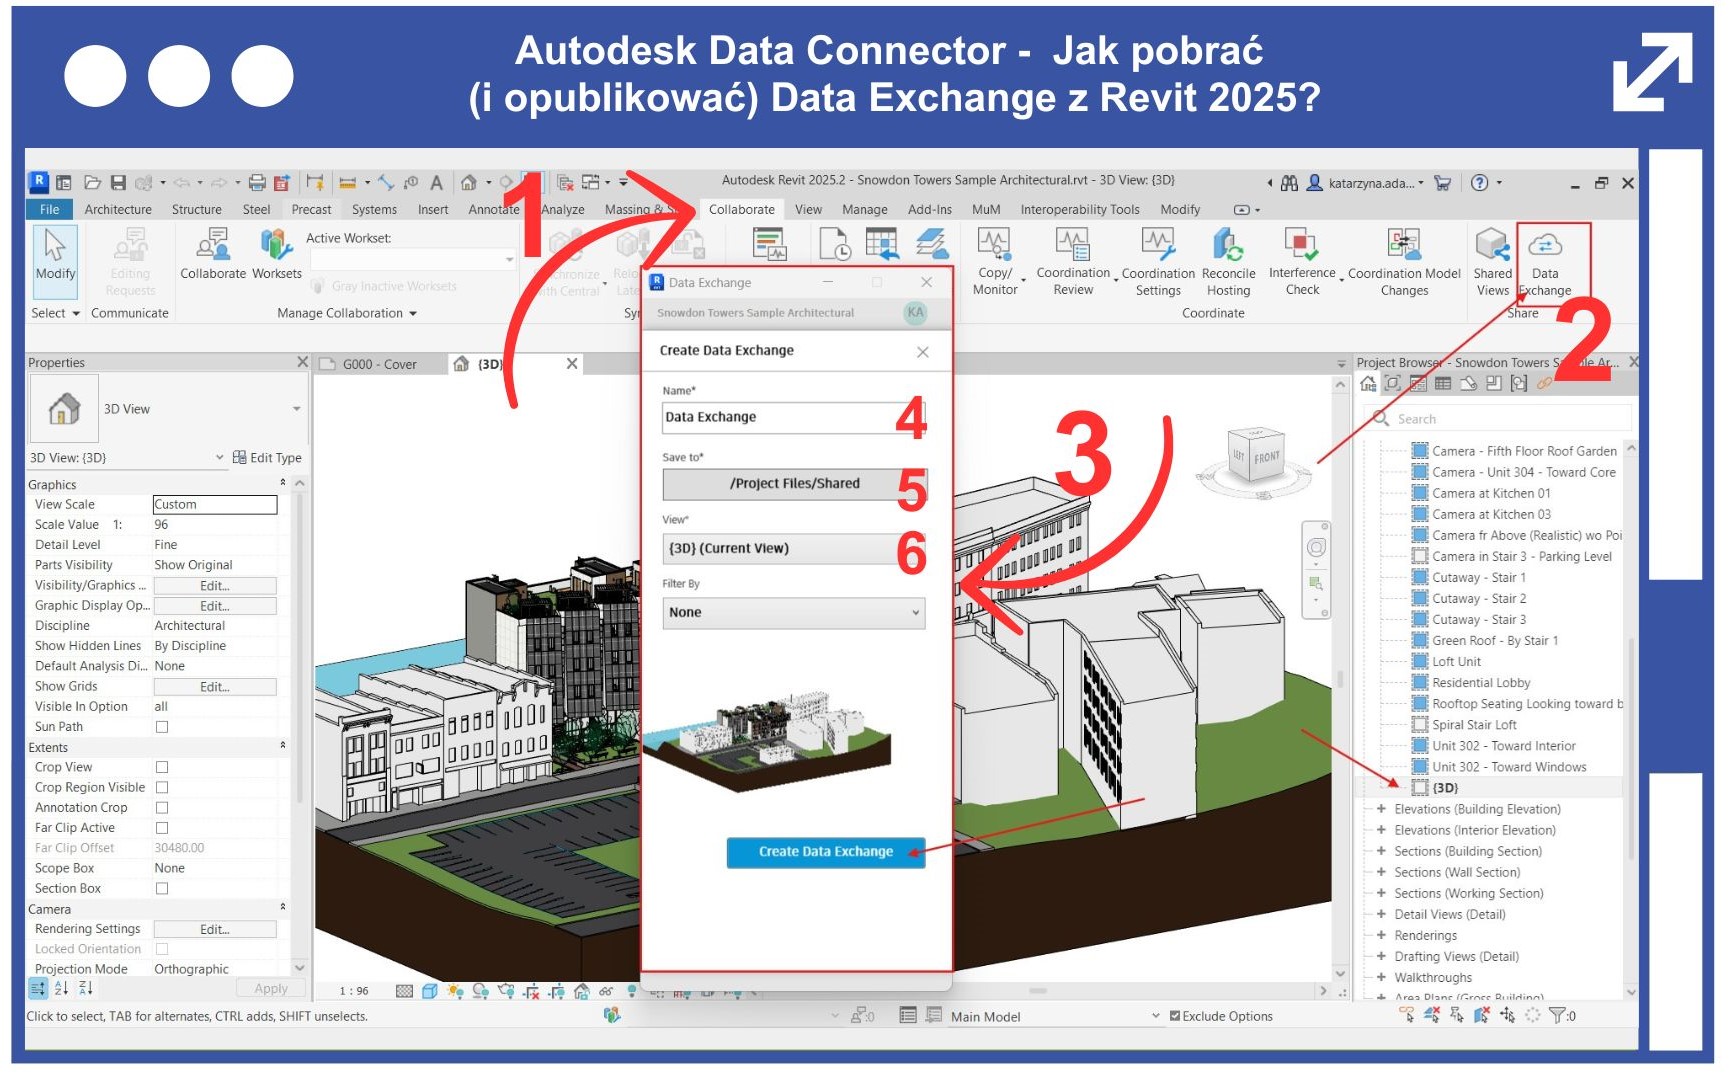Click Edit for Visibility/Graphics overrides
Image resolution: width=1729 pixels, height=1080 pixels.
coord(214,586)
